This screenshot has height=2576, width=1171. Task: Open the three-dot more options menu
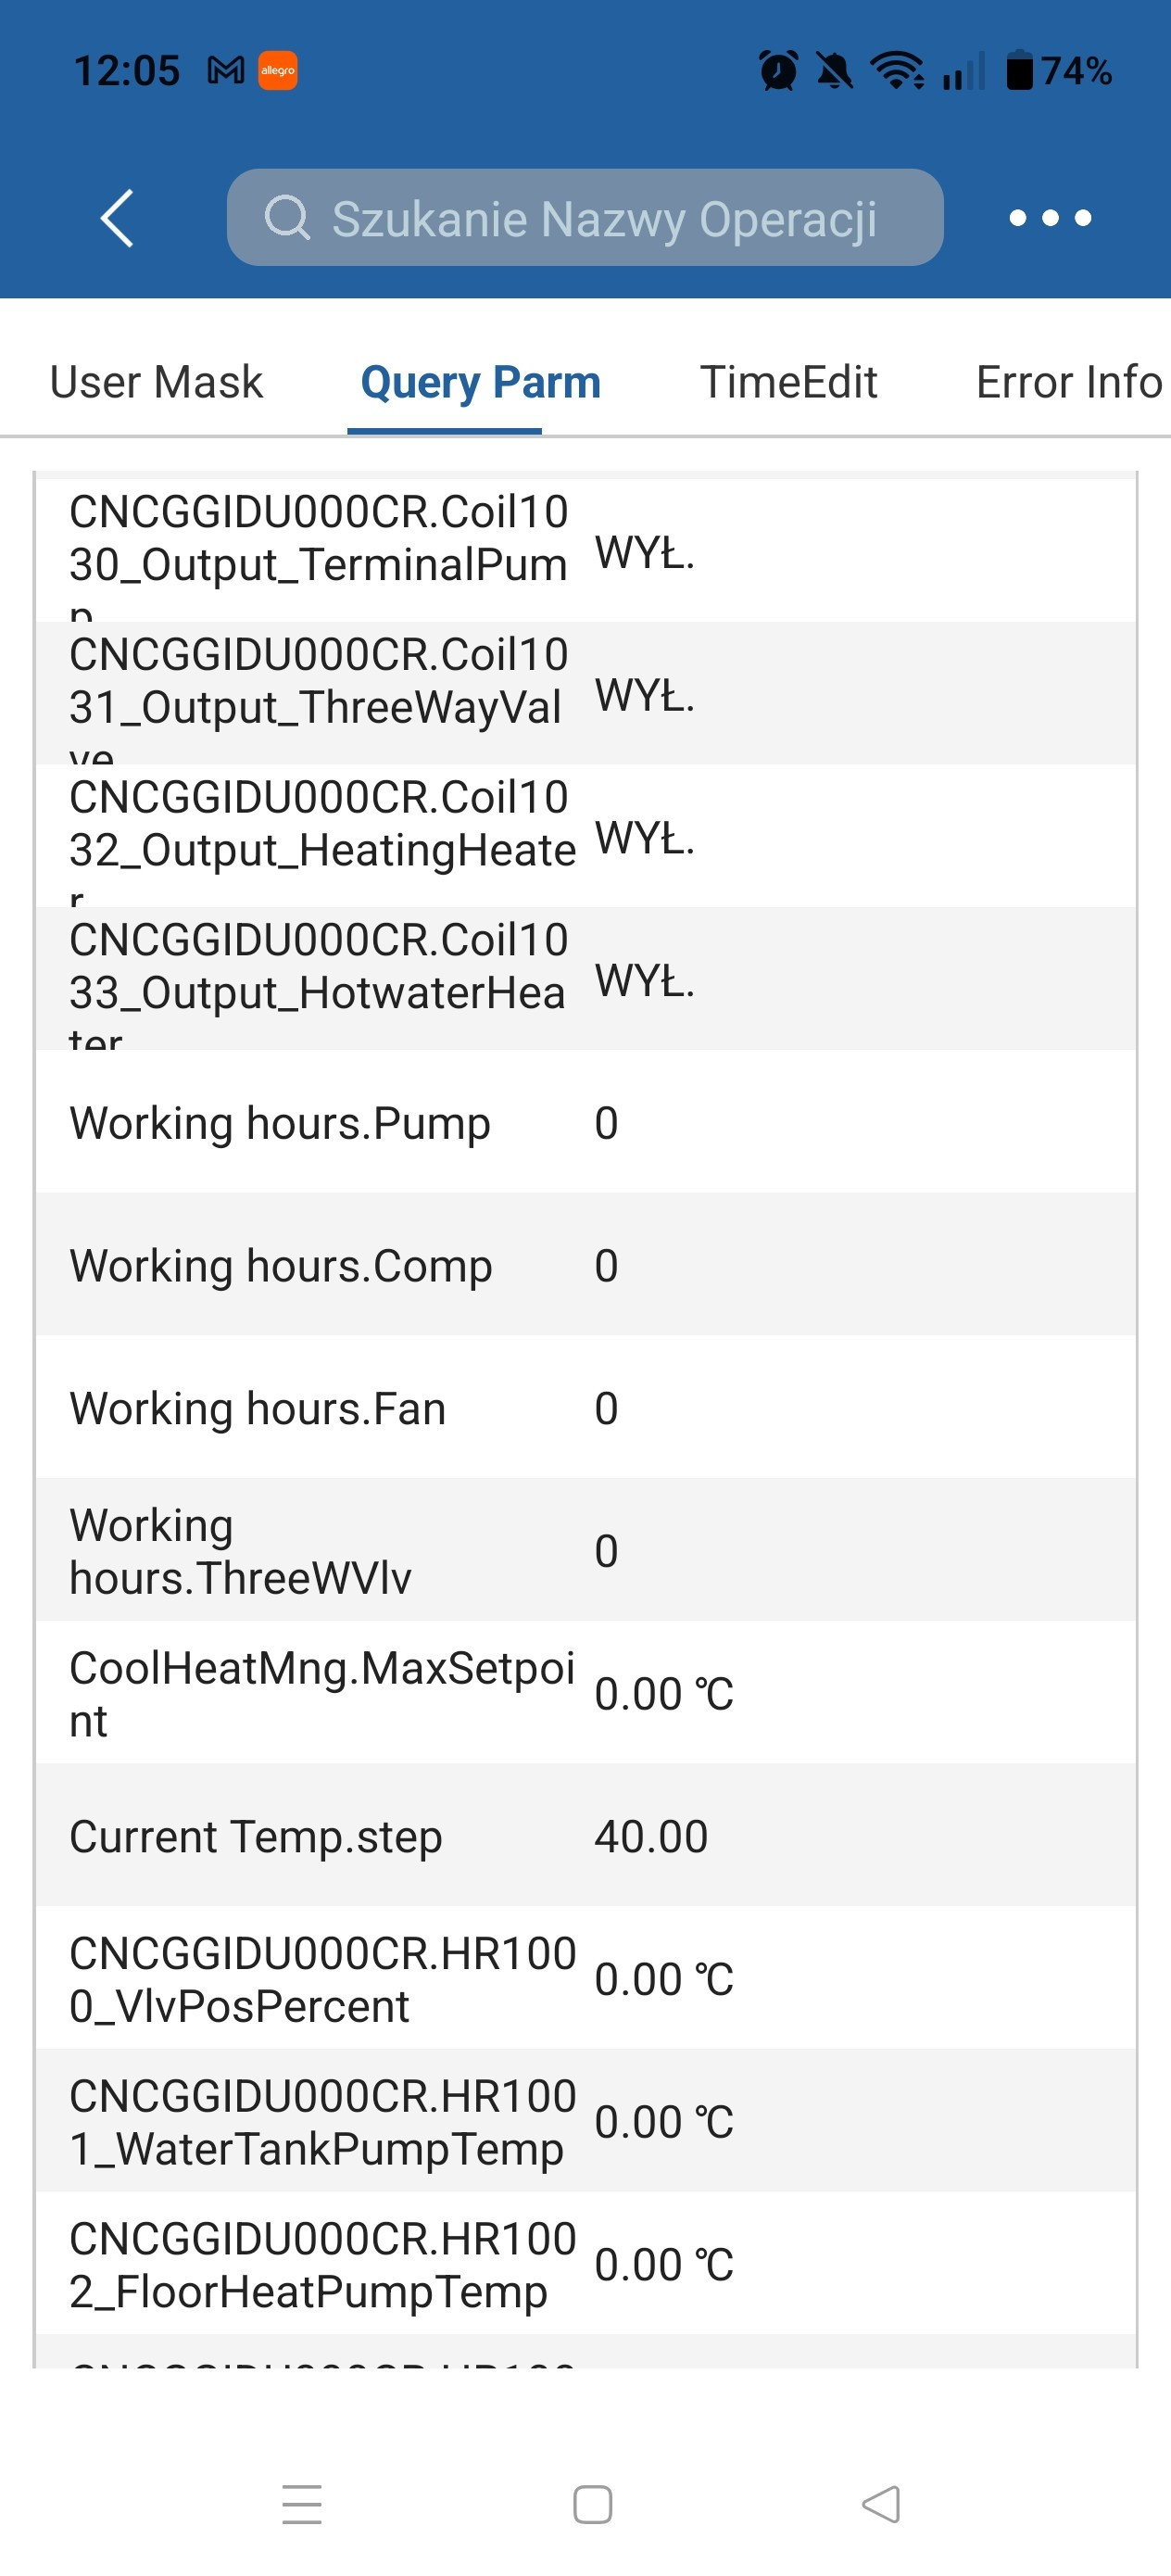1049,217
